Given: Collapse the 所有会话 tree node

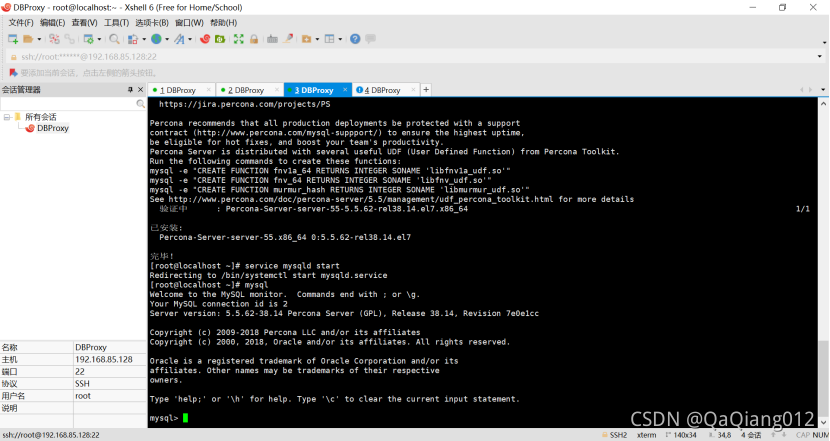Looking at the screenshot, I should click(x=7, y=117).
